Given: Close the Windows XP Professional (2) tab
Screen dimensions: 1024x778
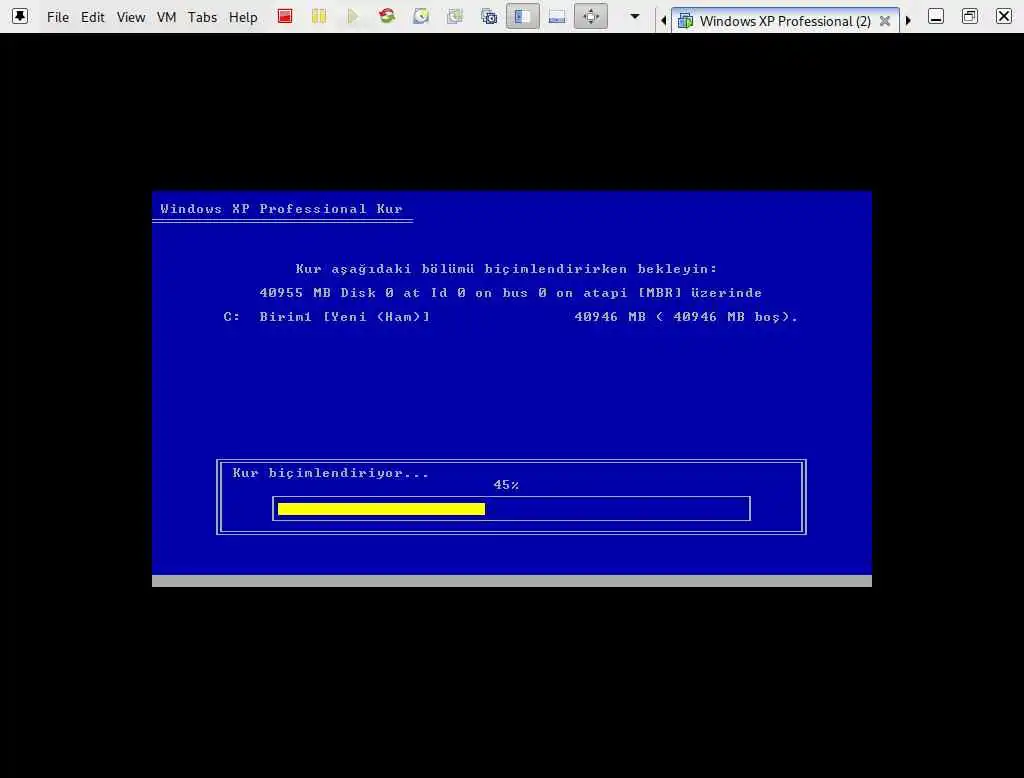Looking at the screenshot, I should coord(885,21).
